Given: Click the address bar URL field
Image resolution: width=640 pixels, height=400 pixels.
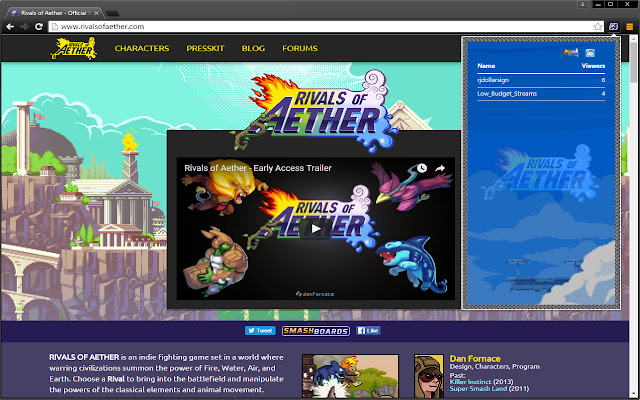Looking at the screenshot, I should click(327, 27).
